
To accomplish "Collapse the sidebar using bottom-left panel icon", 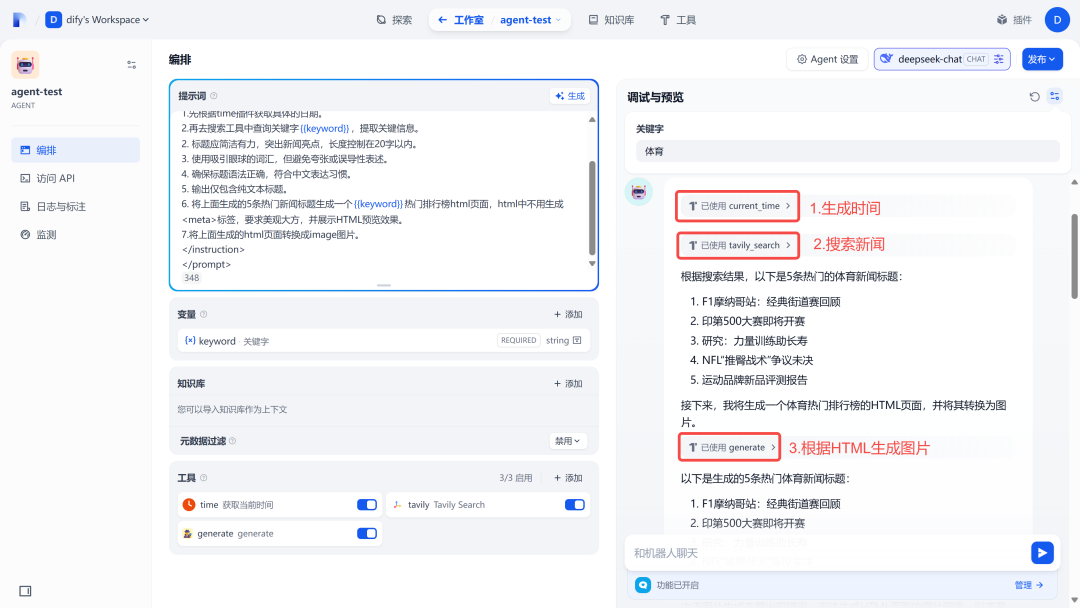I will [25, 590].
